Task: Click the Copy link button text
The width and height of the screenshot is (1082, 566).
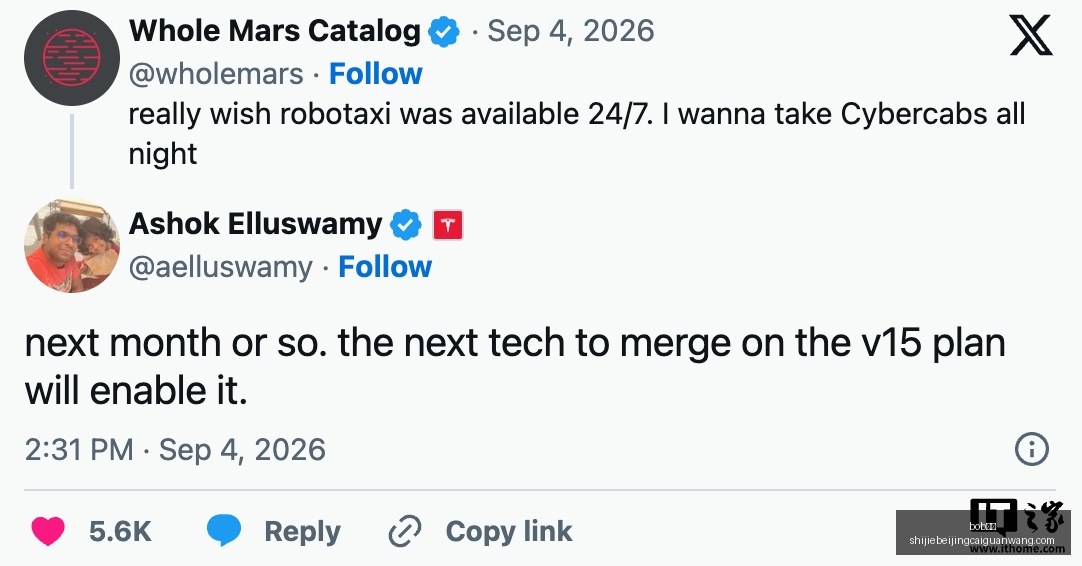Action: [509, 531]
